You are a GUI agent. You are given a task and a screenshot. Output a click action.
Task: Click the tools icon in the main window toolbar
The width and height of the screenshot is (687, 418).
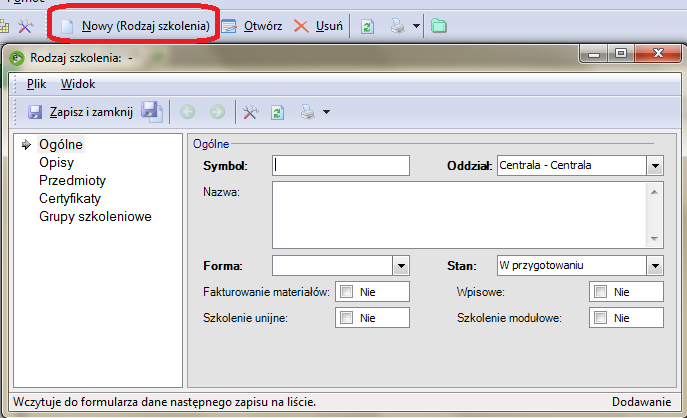(25, 27)
